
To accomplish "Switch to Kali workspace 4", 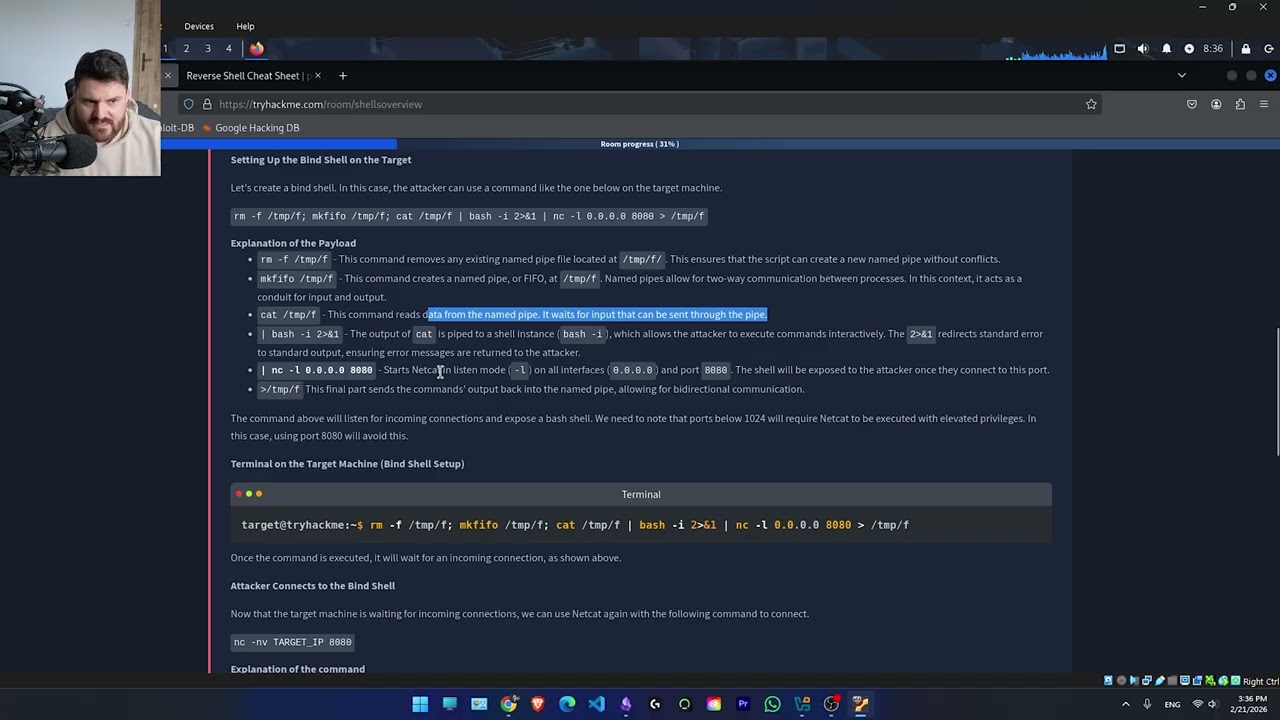I will pos(229,48).
